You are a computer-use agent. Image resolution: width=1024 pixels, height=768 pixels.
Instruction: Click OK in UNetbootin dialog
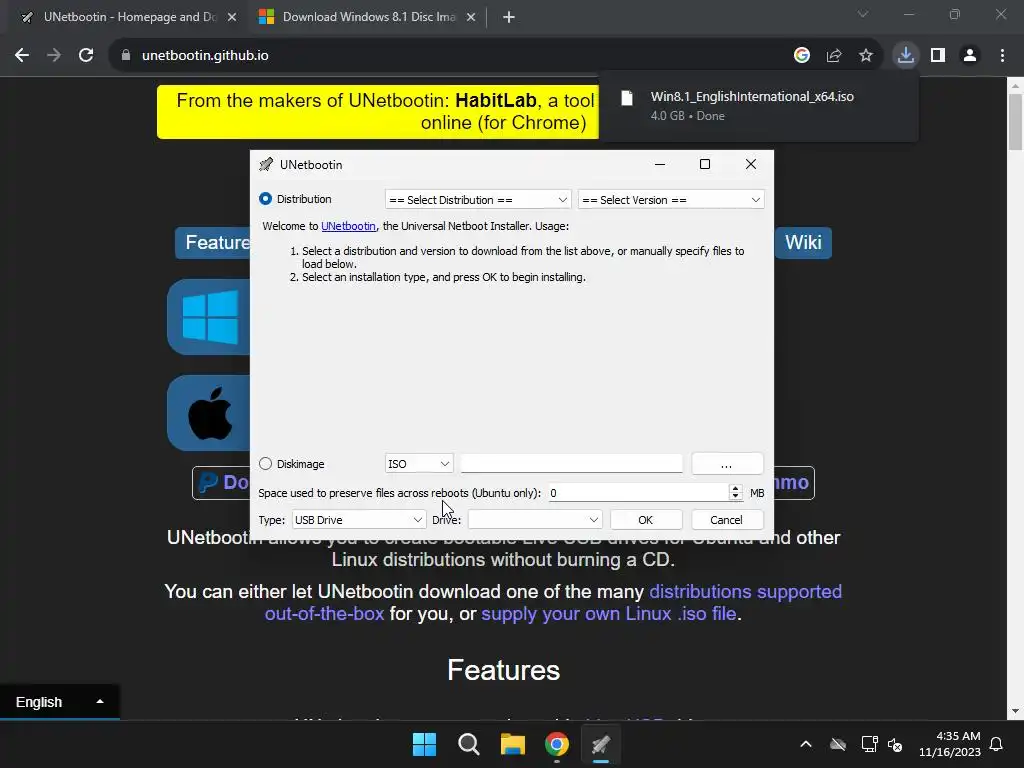[x=646, y=520]
